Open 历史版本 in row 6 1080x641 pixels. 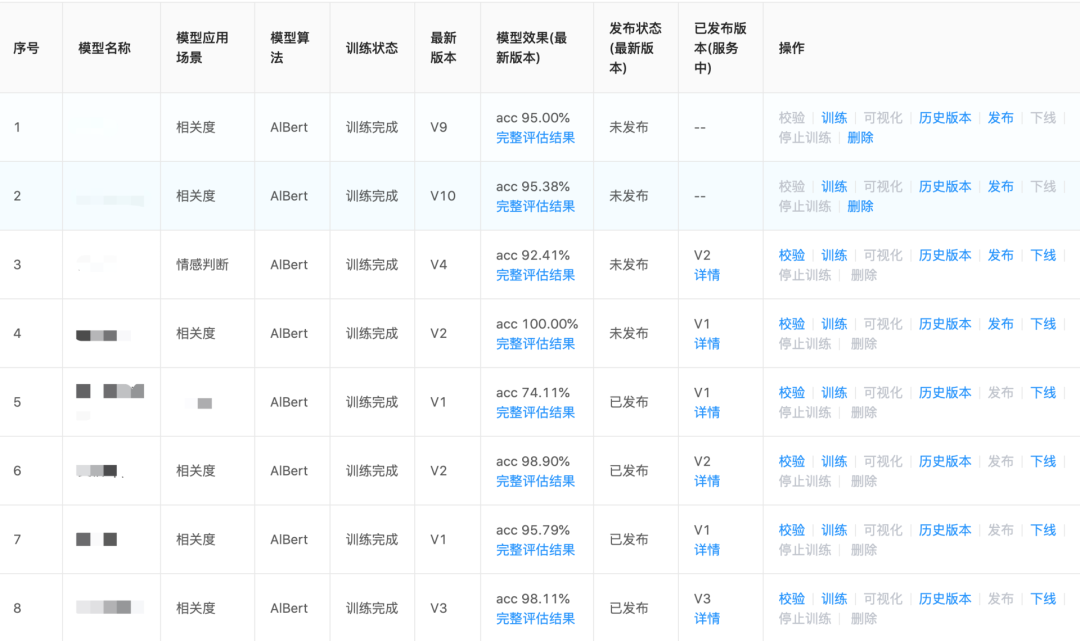[945, 462]
